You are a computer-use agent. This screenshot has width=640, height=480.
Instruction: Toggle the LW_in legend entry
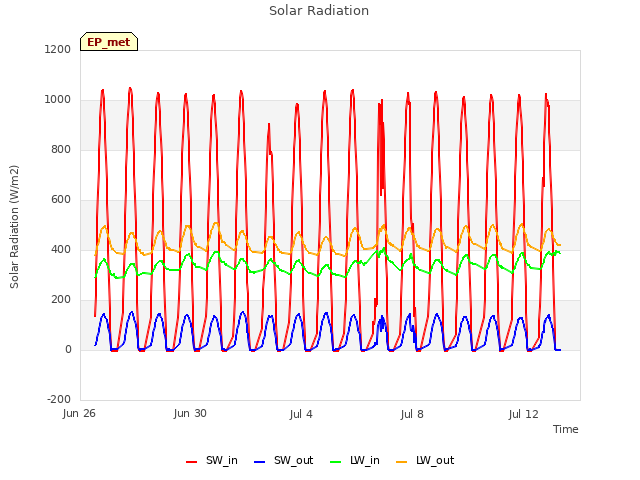[355, 461]
